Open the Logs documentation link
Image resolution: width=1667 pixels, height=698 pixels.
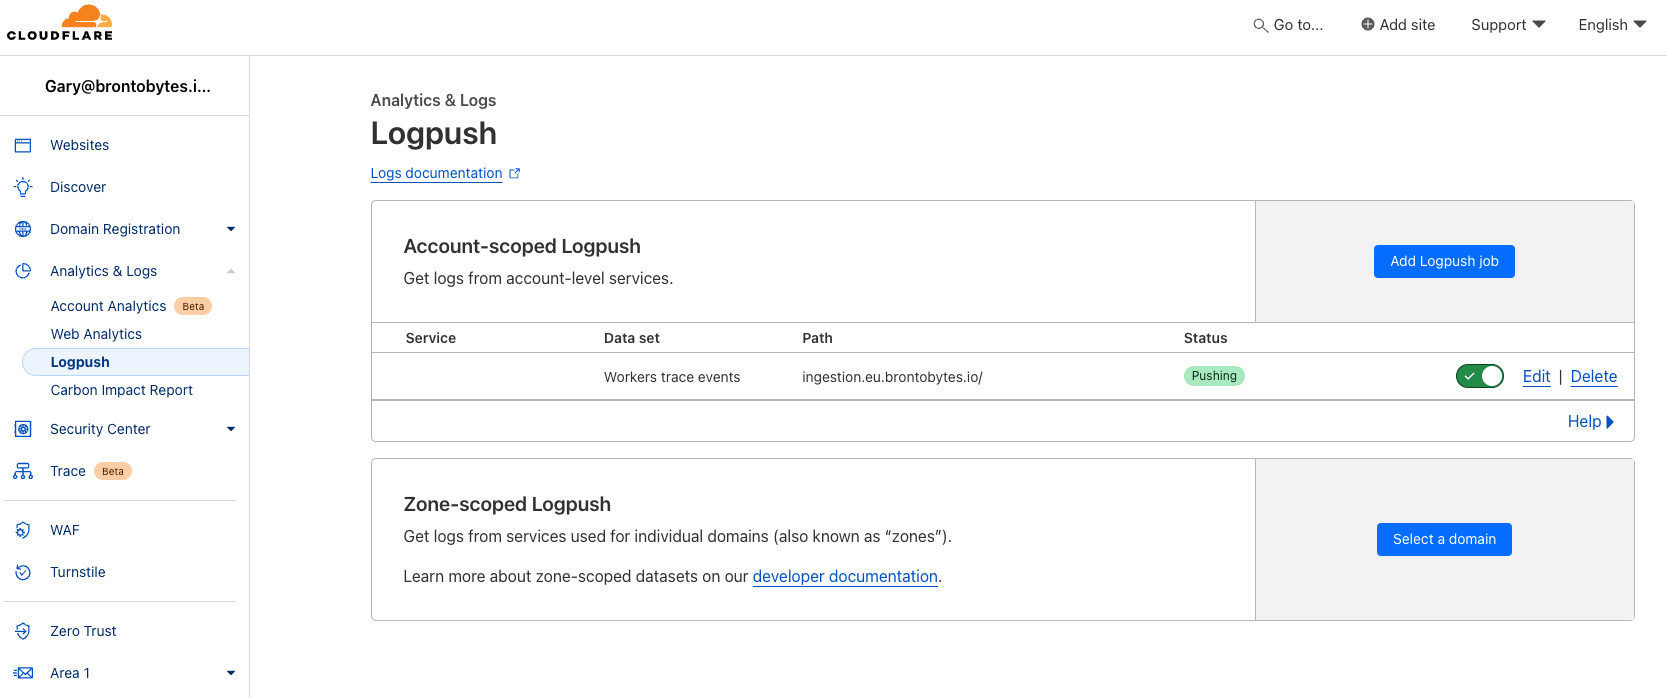click(436, 173)
